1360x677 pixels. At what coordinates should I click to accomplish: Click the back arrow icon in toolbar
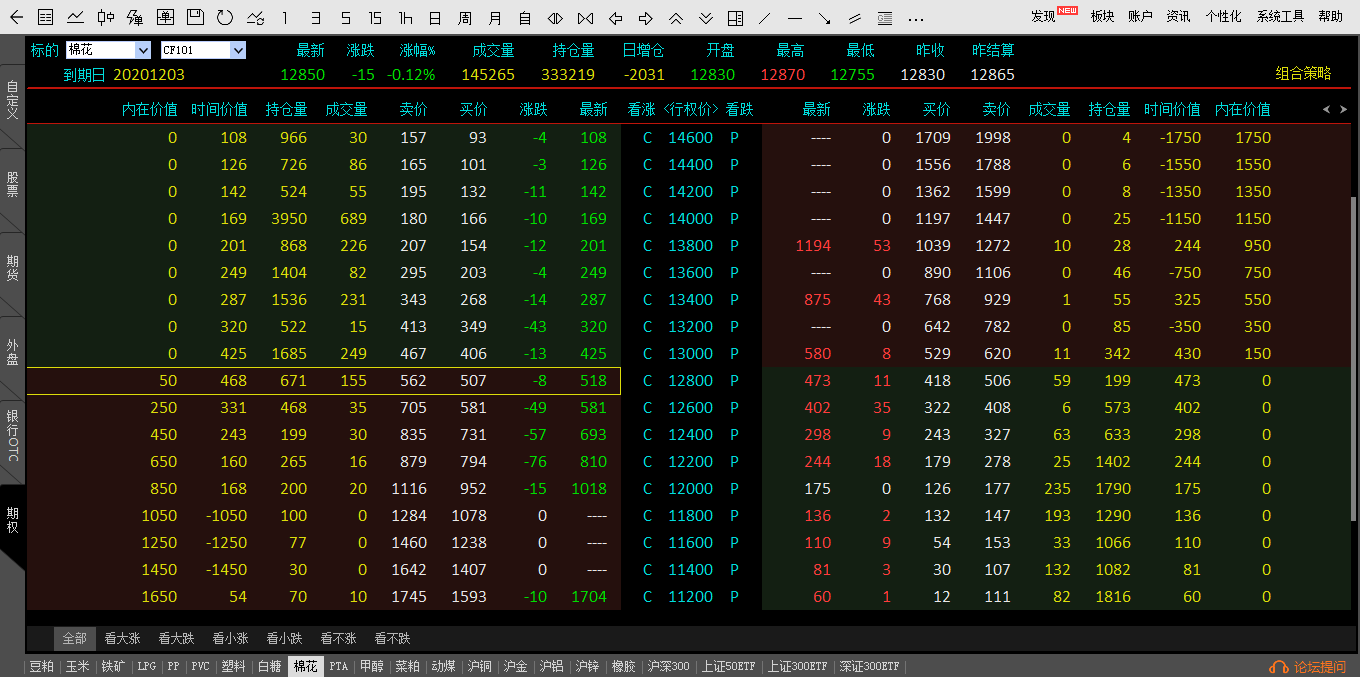coord(16,17)
